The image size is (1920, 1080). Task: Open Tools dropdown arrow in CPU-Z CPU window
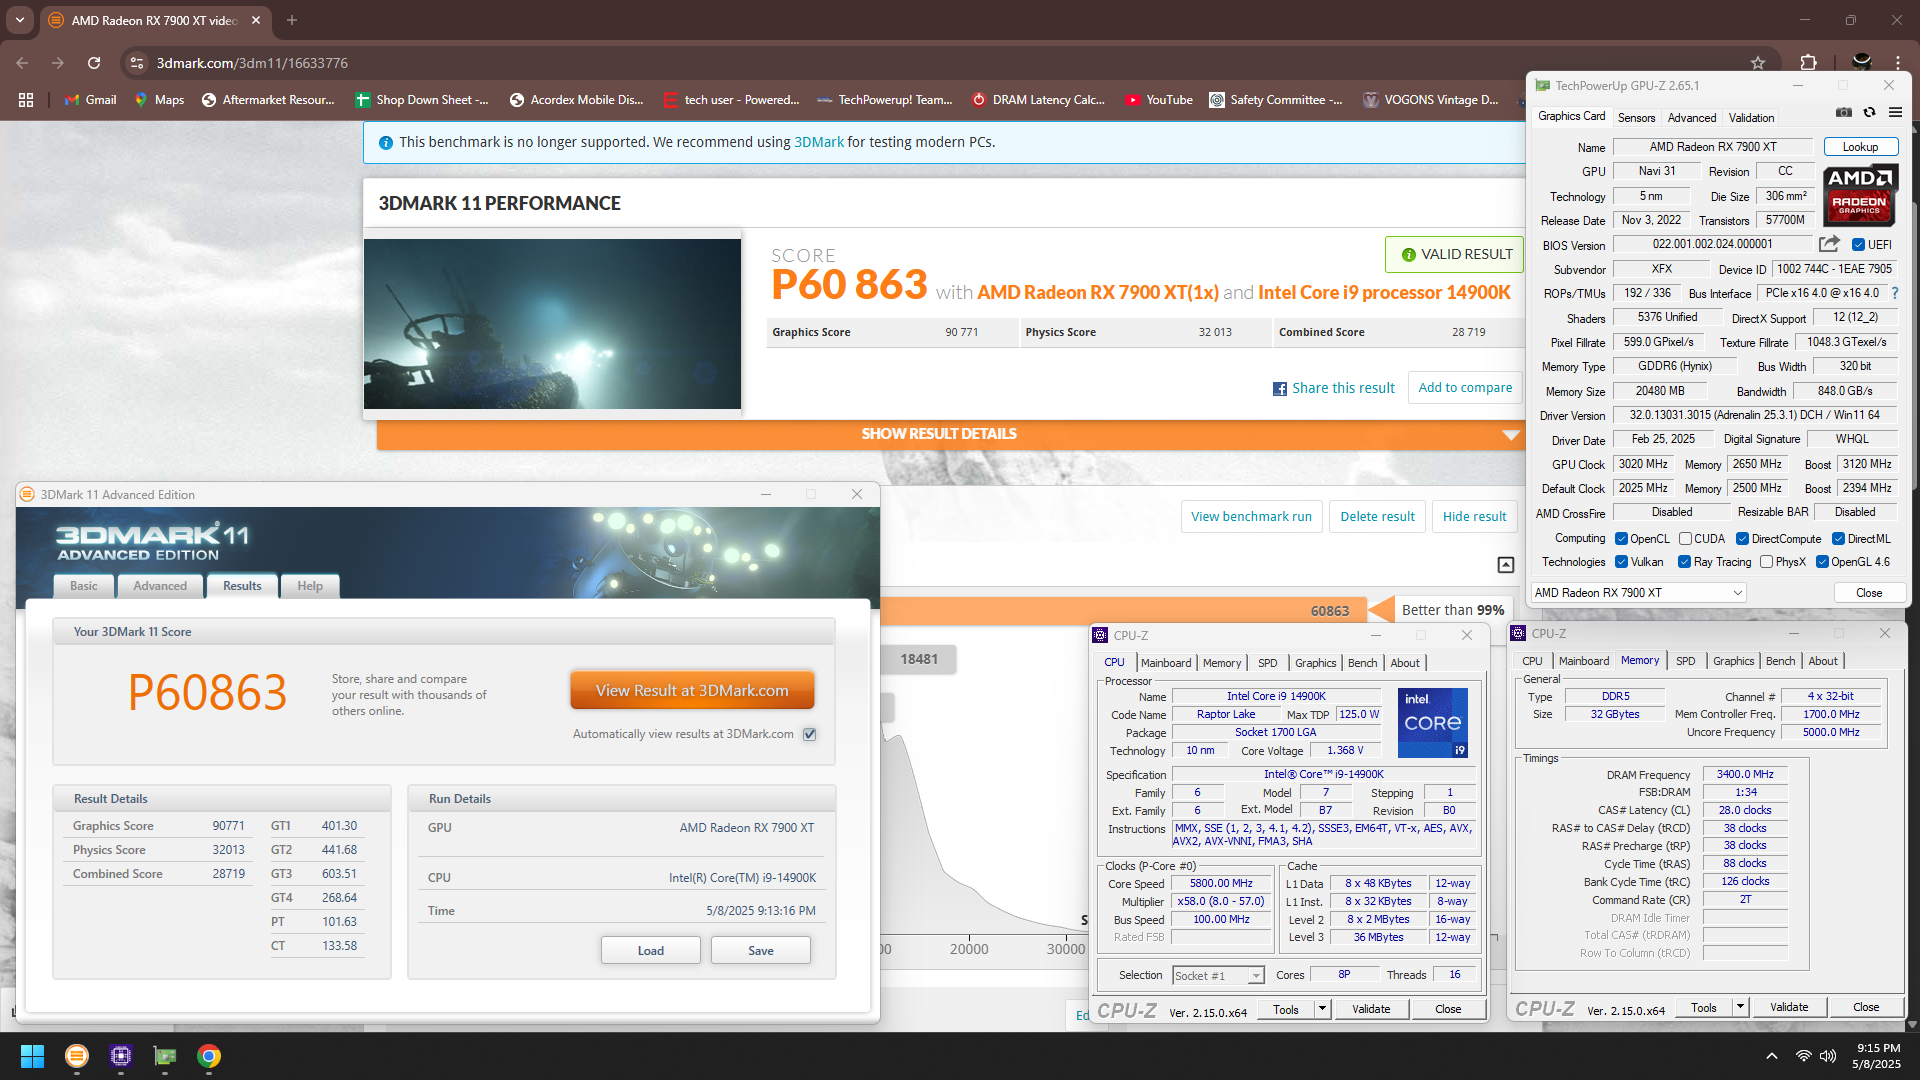(1322, 1009)
